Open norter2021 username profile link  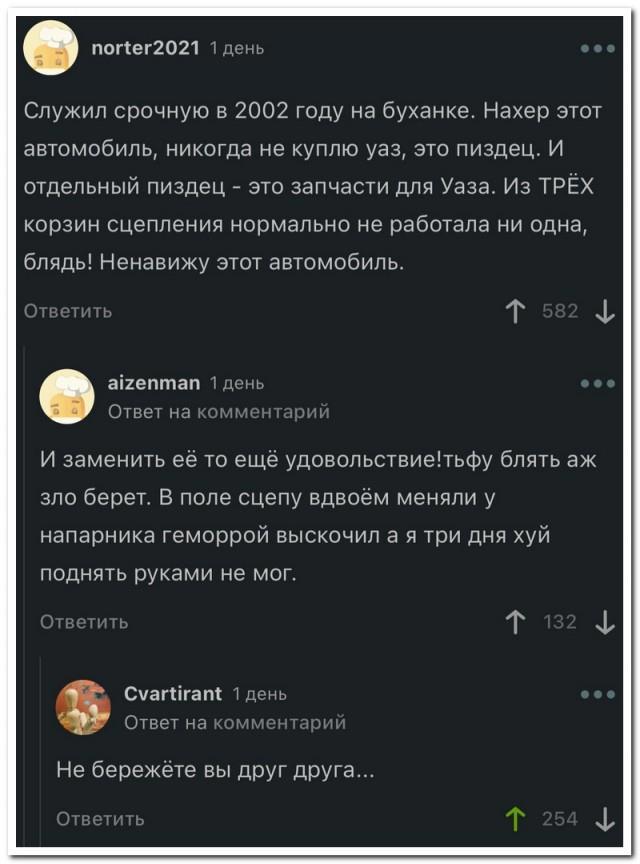click(146, 47)
